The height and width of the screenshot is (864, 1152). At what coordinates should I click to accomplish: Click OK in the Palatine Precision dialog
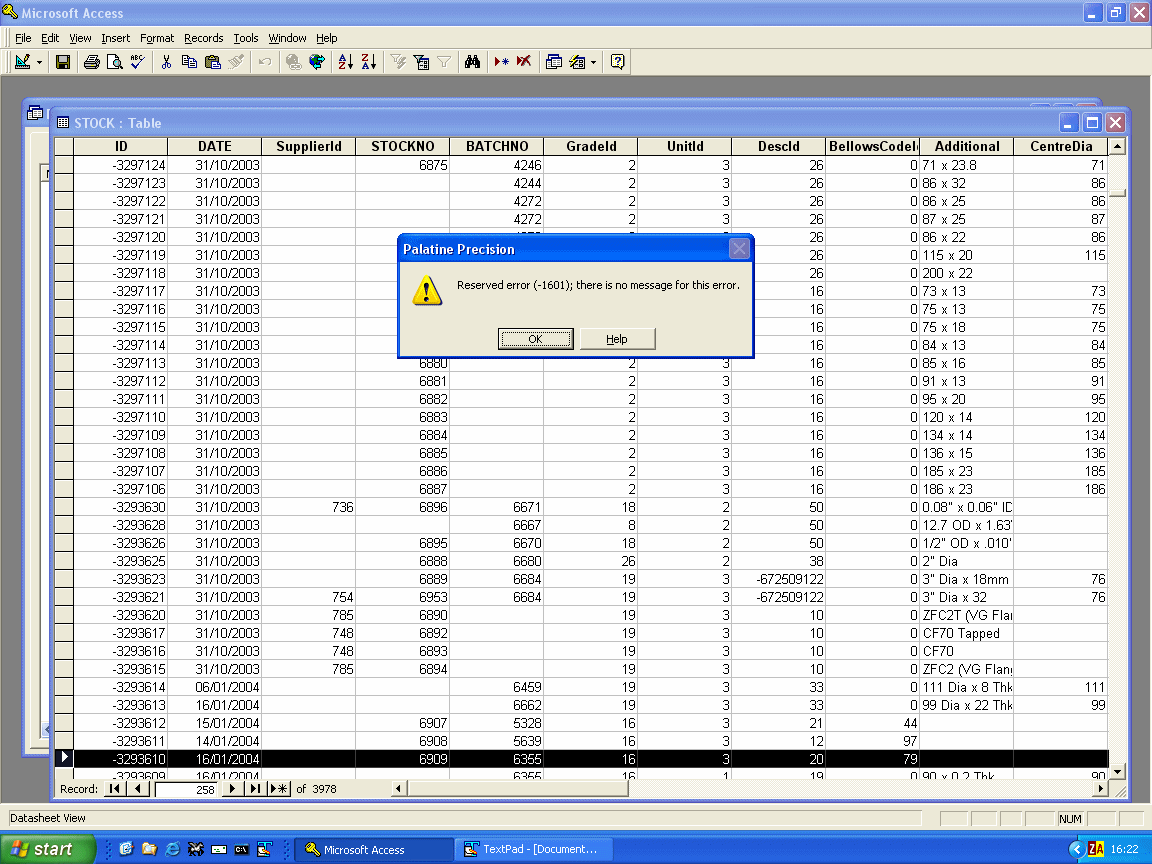pyautogui.click(x=536, y=339)
